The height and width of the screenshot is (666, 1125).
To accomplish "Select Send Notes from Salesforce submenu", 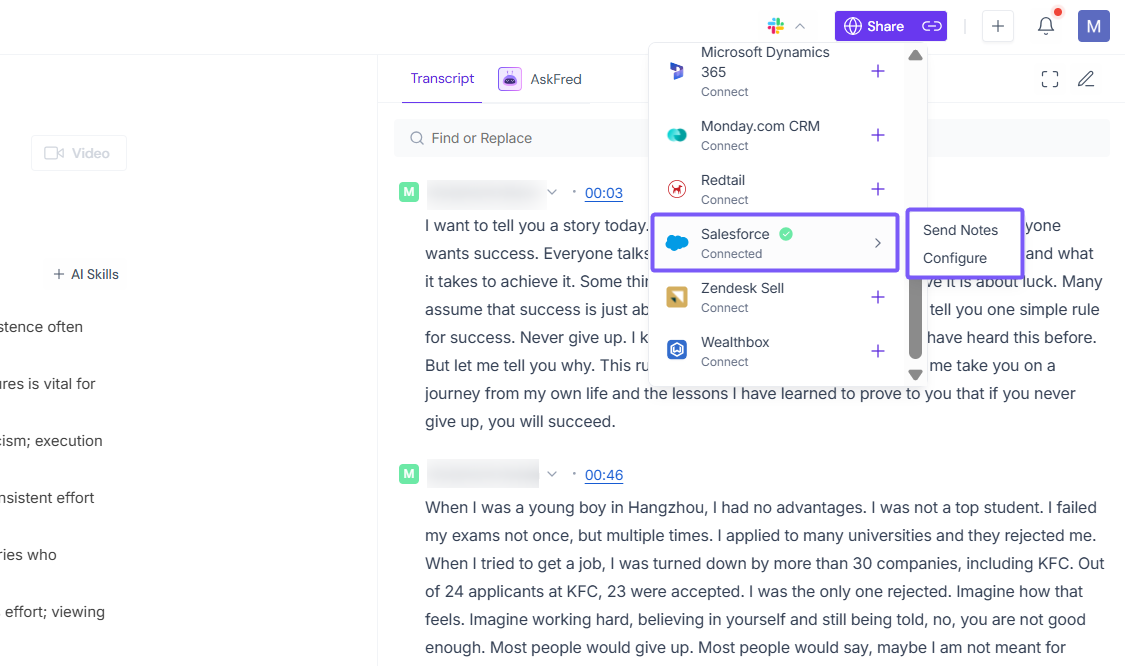I will click(x=960, y=230).
